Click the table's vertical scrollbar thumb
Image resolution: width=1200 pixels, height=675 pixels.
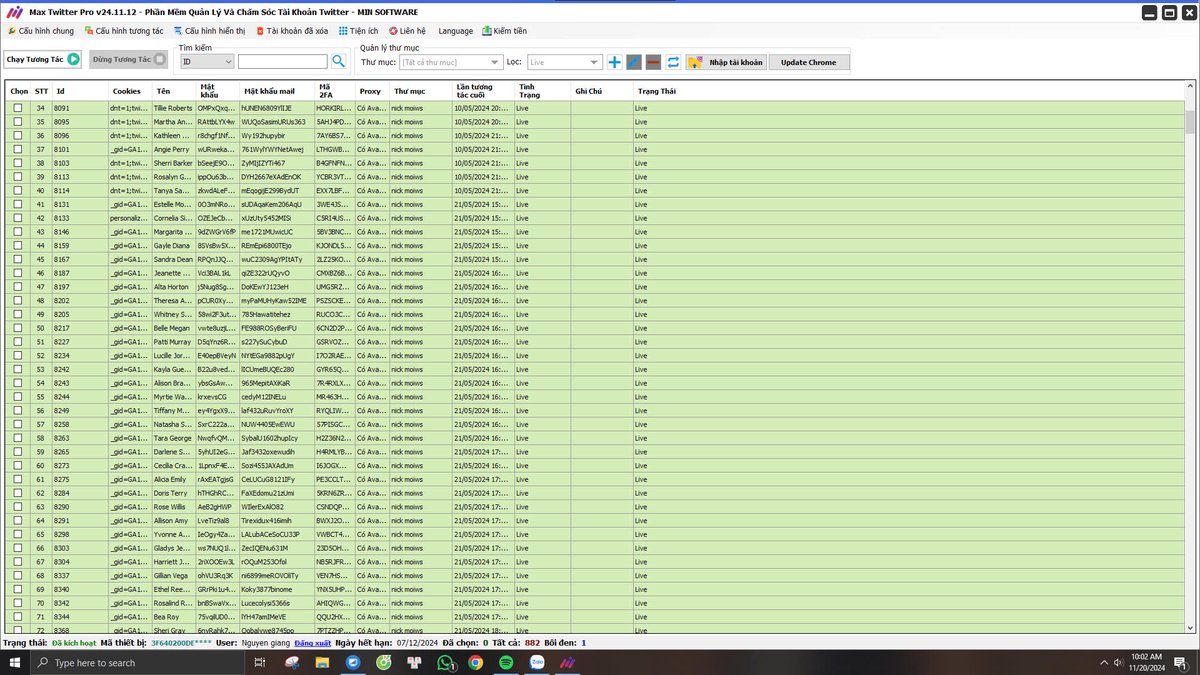[1190, 121]
